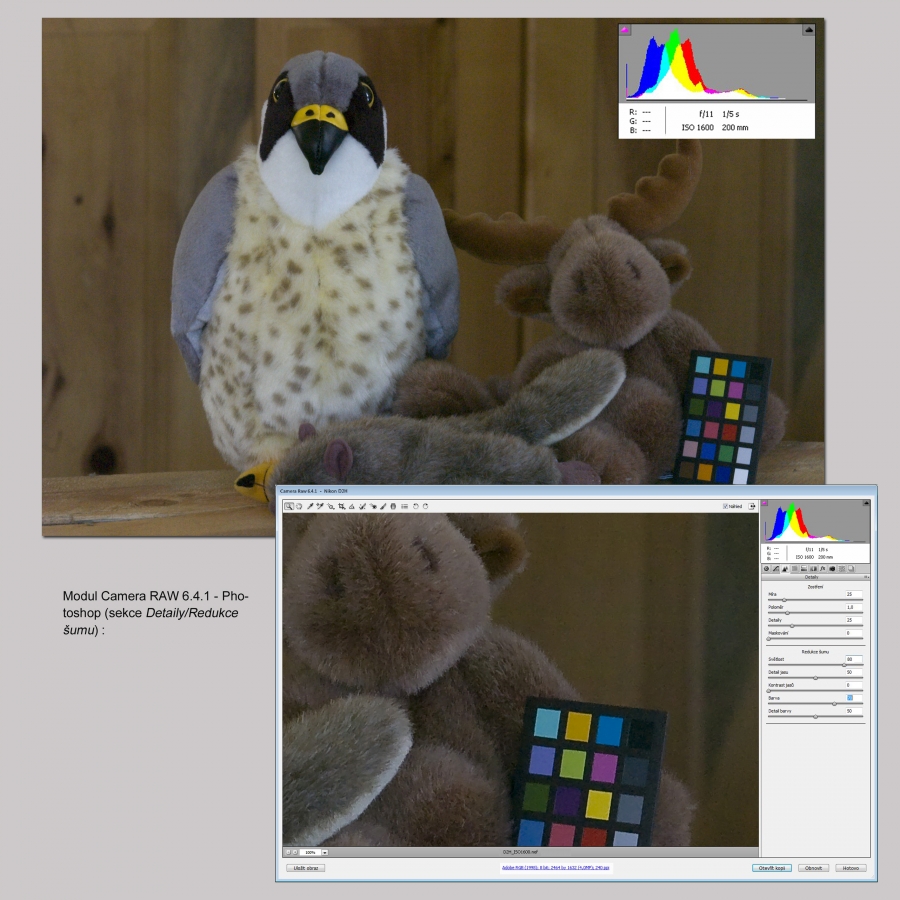The width and height of the screenshot is (900, 900).
Task: Open the Lens Corrections panel tab
Action: coord(813,569)
